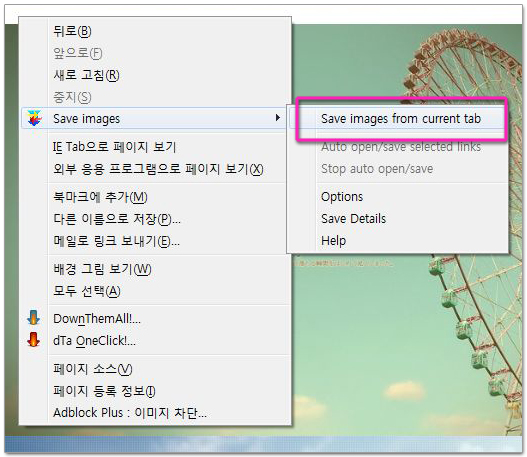Click the 중지(S) stop entry
Viewport: 527px width, 457px height.
tap(155, 97)
